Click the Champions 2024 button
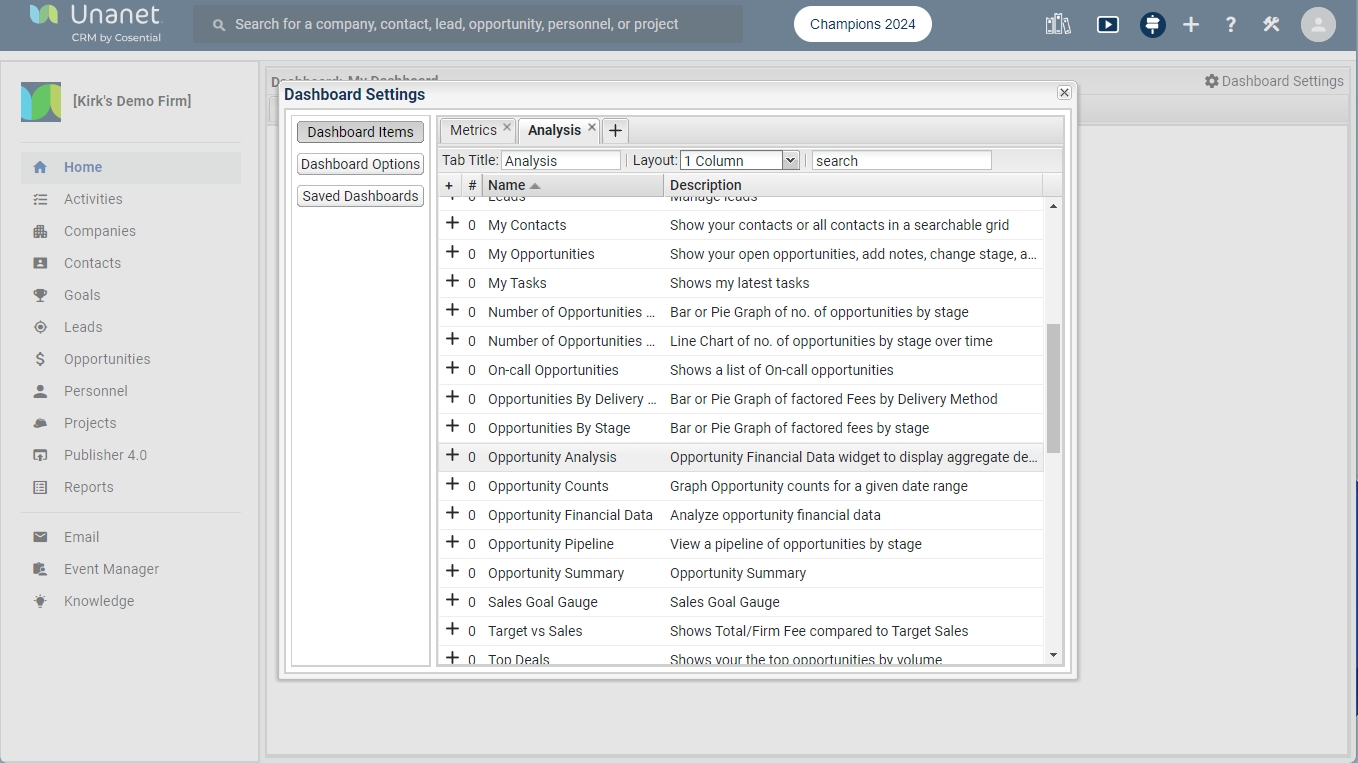The image size is (1358, 763). (x=862, y=24)
